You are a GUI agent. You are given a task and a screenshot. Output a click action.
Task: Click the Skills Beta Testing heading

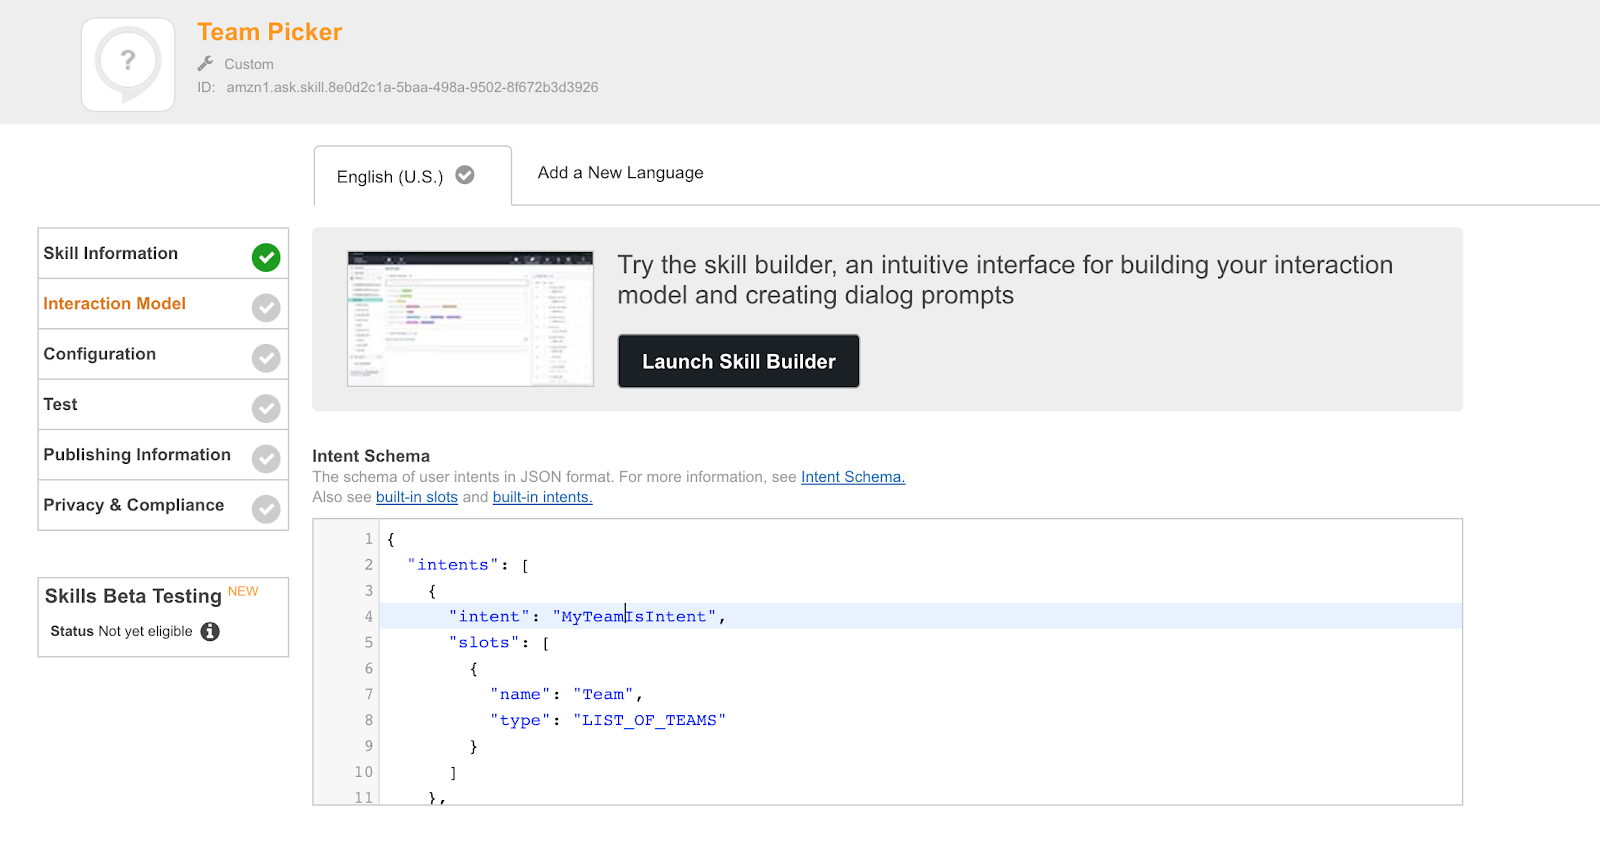click(x=133, y=596)
